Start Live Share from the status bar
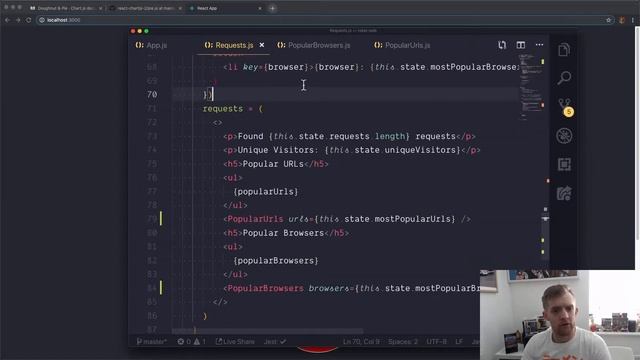Image resolution: width=640 pixels, height=360 pixels. coord(235,341)
